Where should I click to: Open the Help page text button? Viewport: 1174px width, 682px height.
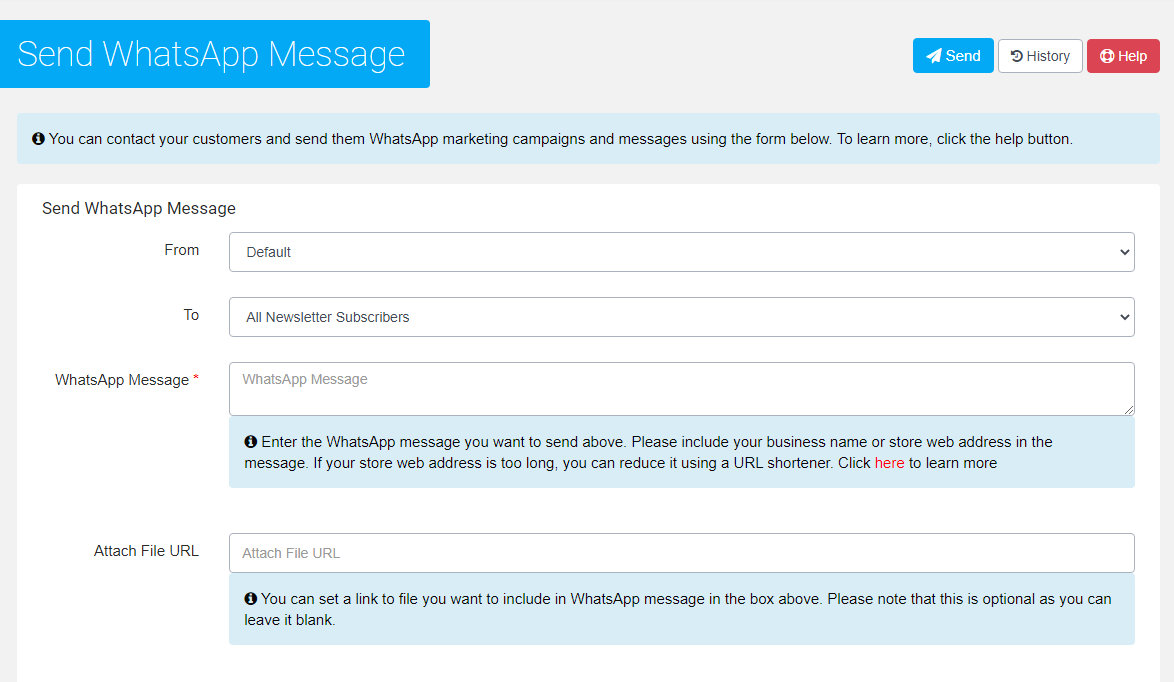pos(1132,56)
